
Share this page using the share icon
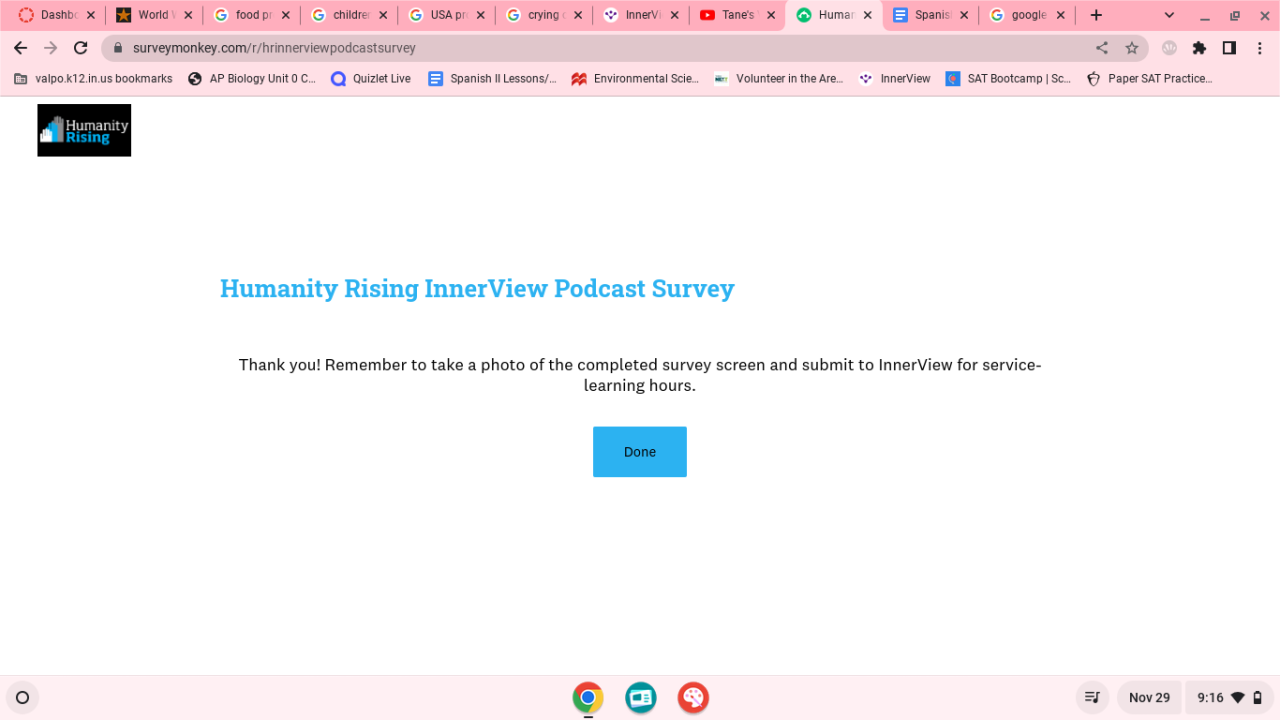click(x=1102, y=48)
